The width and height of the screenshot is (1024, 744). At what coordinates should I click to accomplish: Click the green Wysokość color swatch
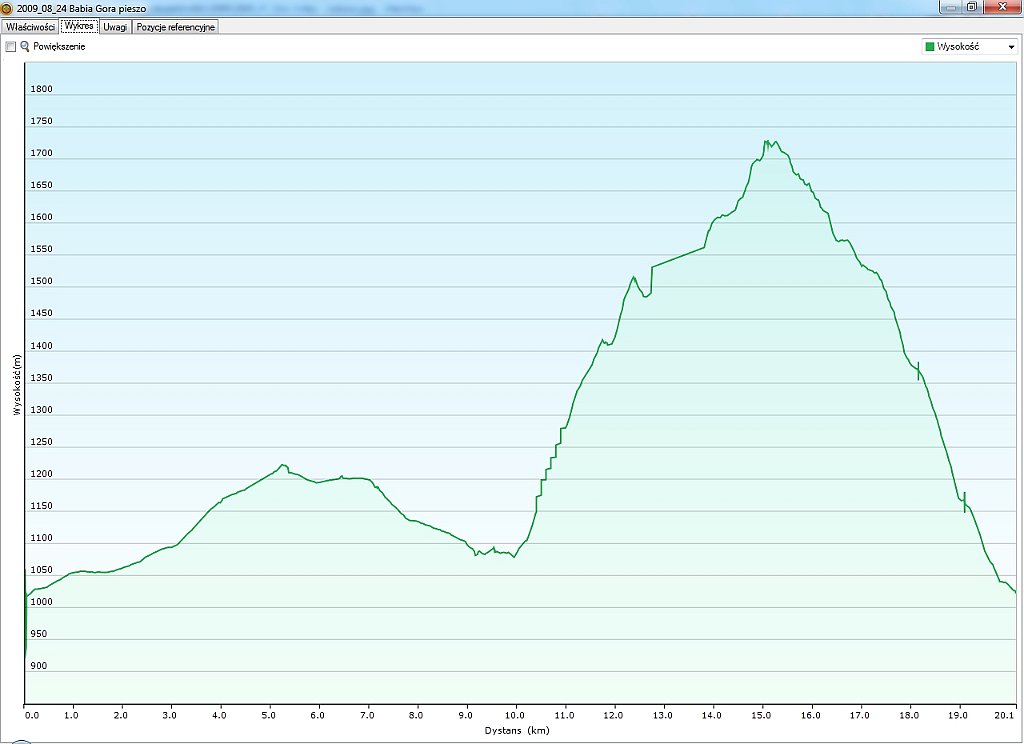click(931, 47)
